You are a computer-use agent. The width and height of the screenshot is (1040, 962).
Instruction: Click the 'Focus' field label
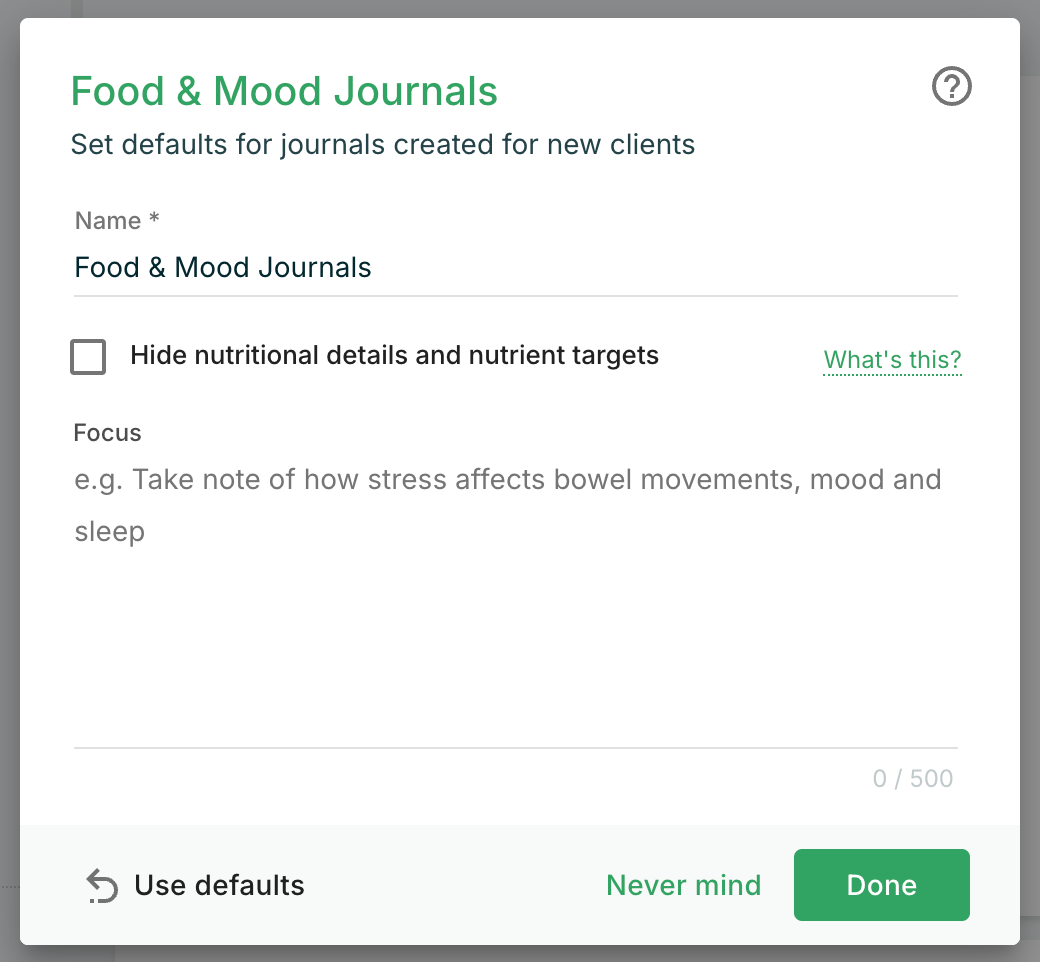(x=107, y=433)
